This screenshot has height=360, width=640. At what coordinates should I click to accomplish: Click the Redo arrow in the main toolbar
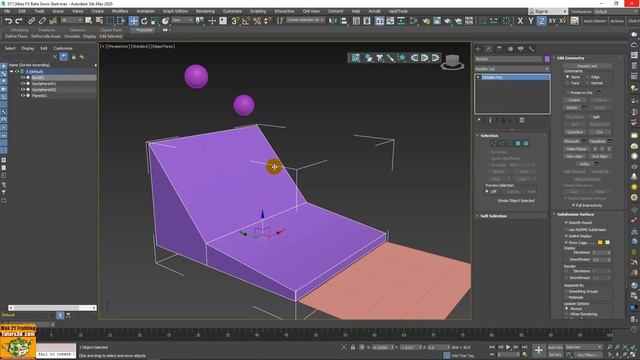[19, 21]
